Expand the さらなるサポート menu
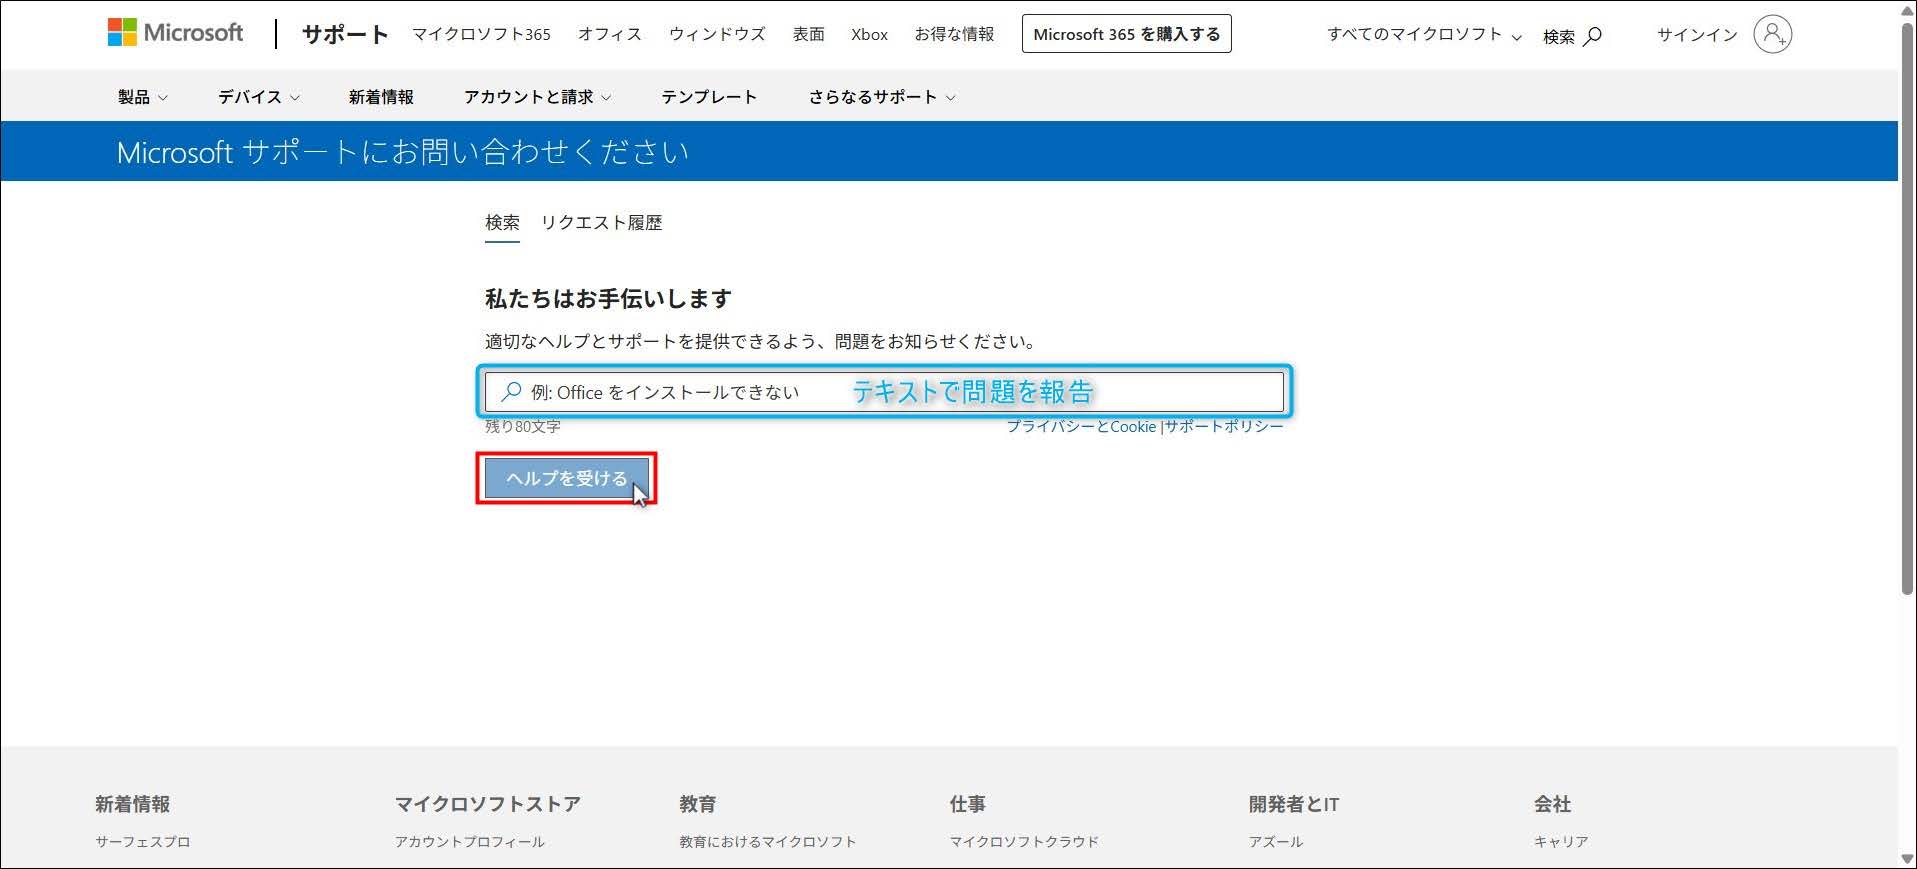The image size is (1917, 869). [x=882, y=97]
